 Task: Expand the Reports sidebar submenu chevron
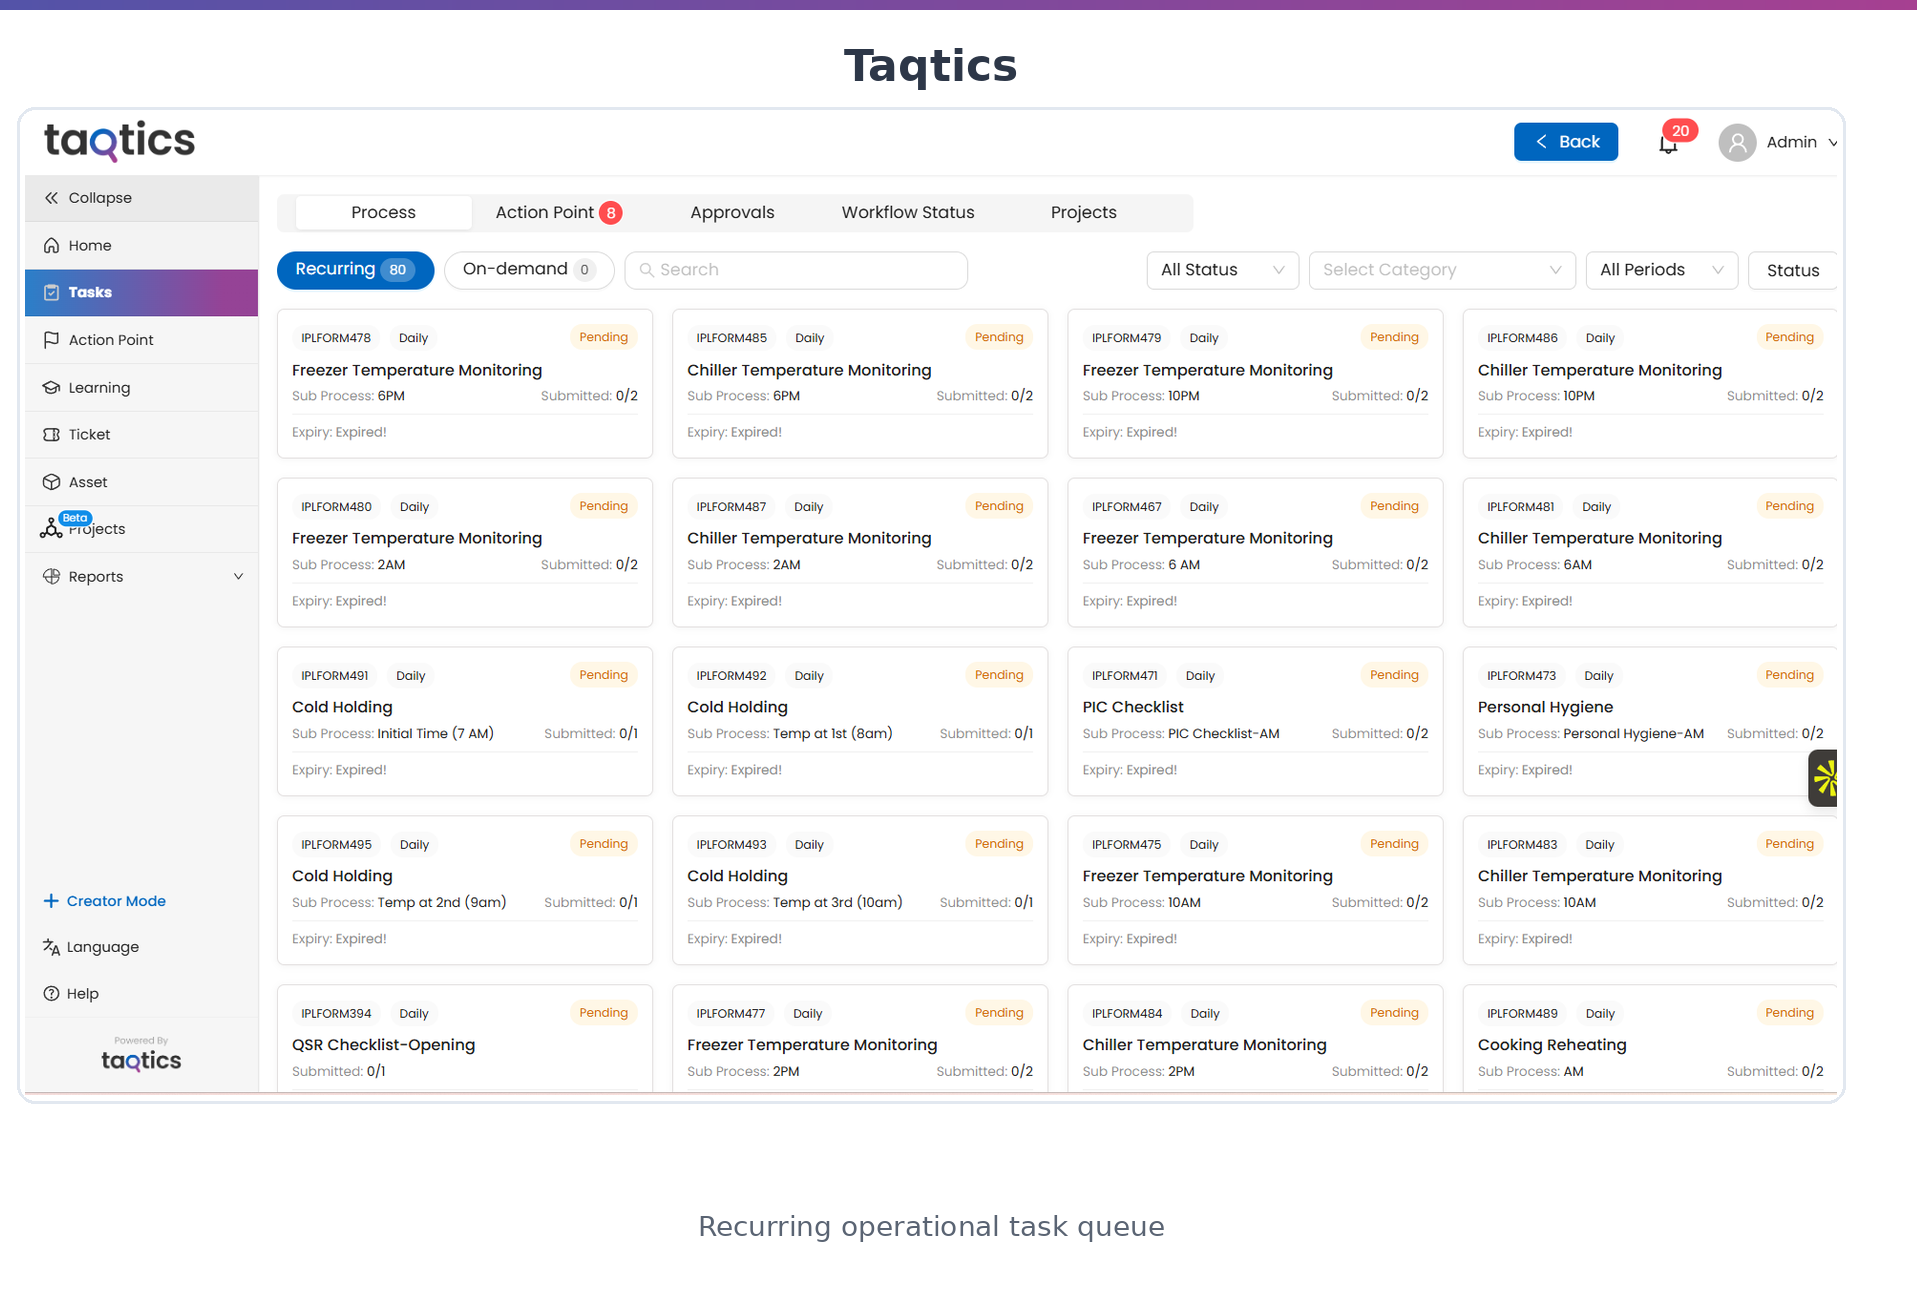click(238, 576)
